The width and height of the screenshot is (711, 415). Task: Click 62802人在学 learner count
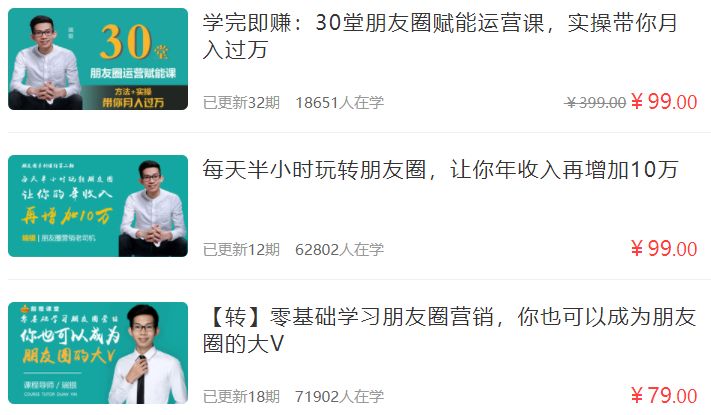(x=339, y=249)
